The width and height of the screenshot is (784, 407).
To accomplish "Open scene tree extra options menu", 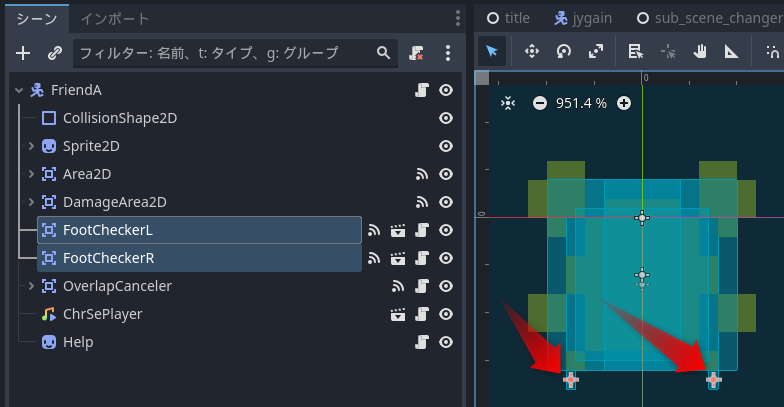I will 448,53.
